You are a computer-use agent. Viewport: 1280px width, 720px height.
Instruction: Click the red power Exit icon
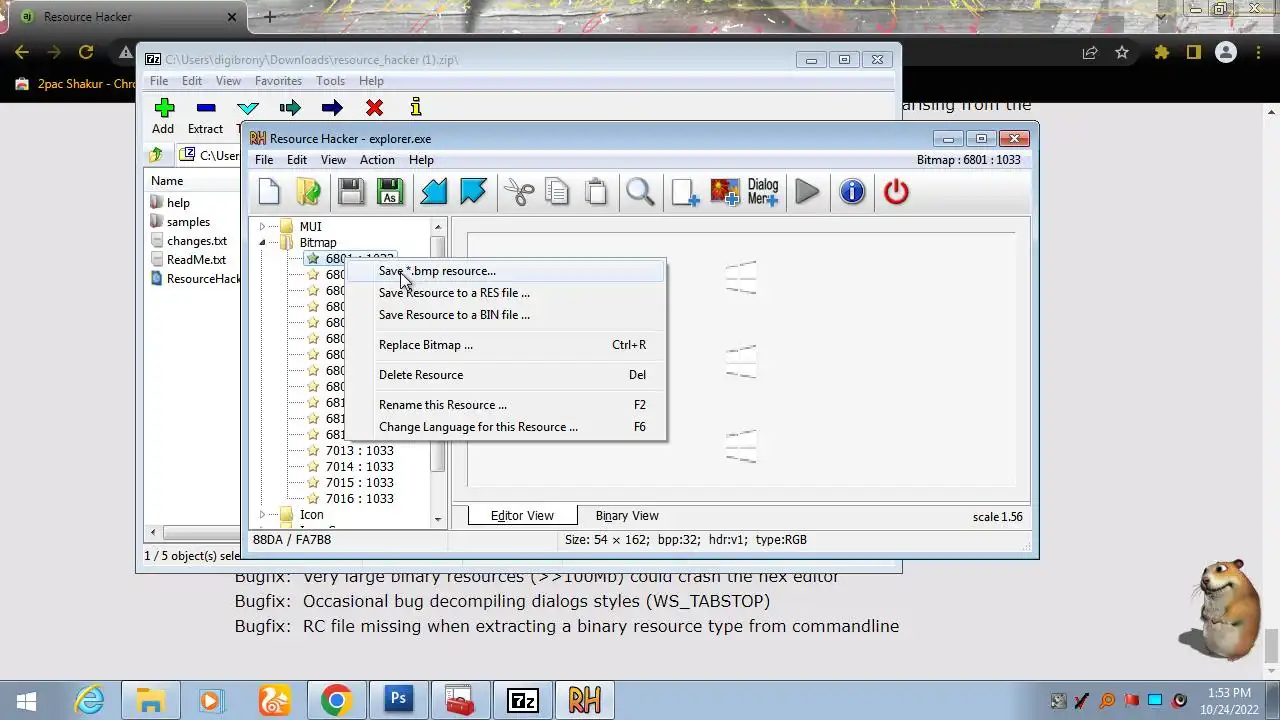pyautogui.click(x=896, y=191)
